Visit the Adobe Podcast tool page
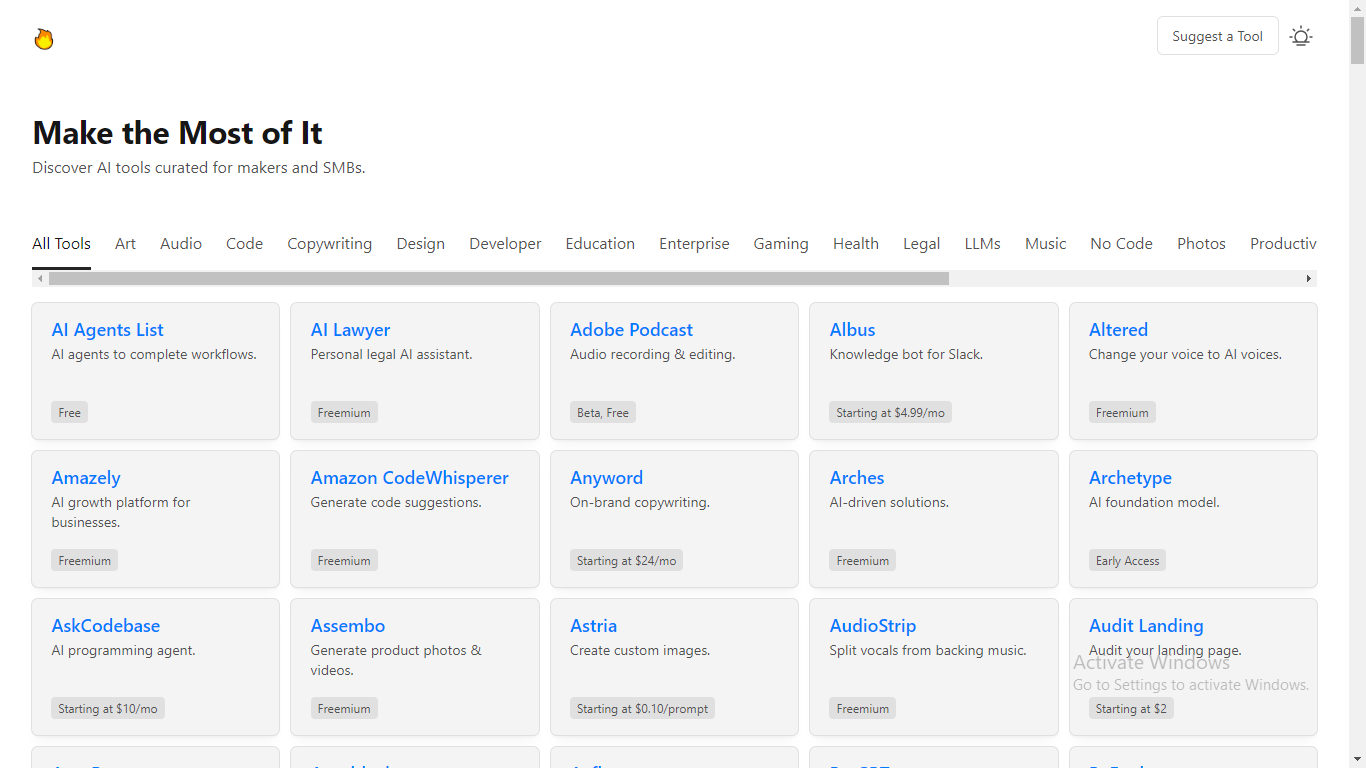Image resolution: width=1366 pixels, height=768 pixels. click(x=631, y=330)
